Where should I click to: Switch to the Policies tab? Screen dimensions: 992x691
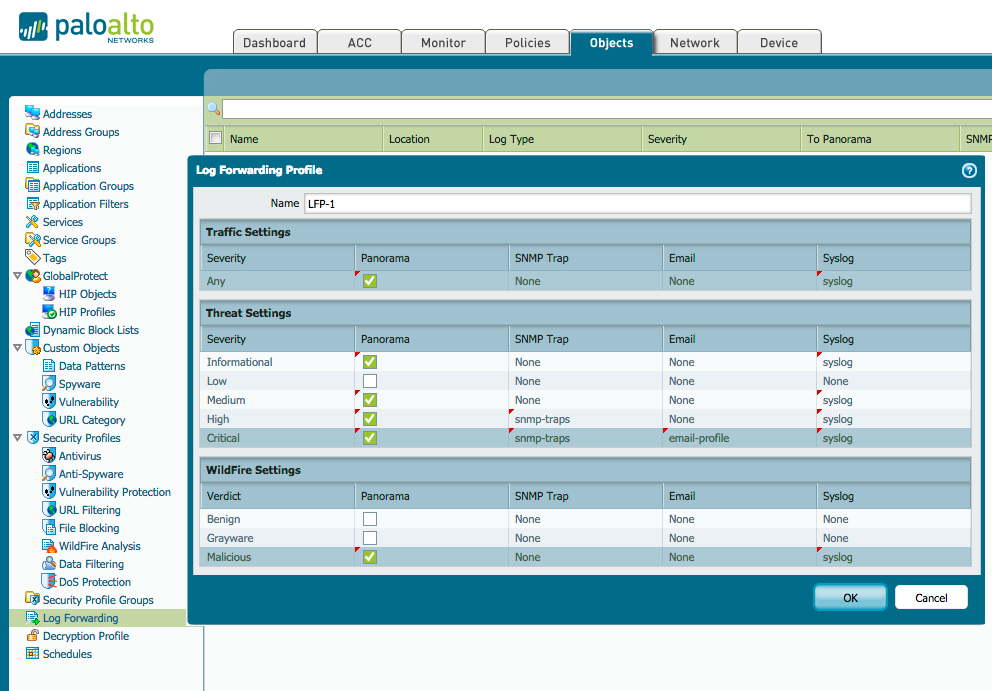[527, 42]
